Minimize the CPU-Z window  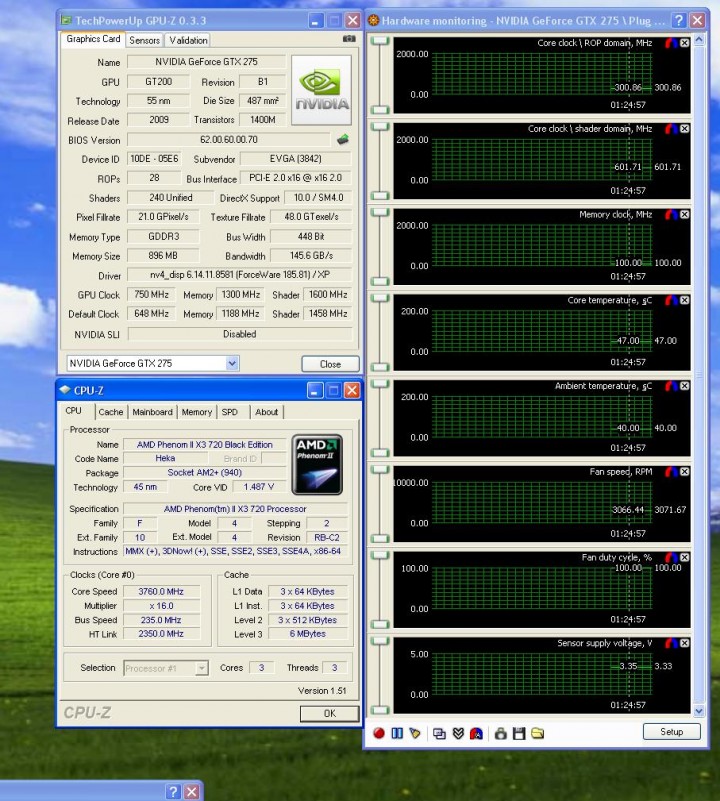[x=315, y=391]
